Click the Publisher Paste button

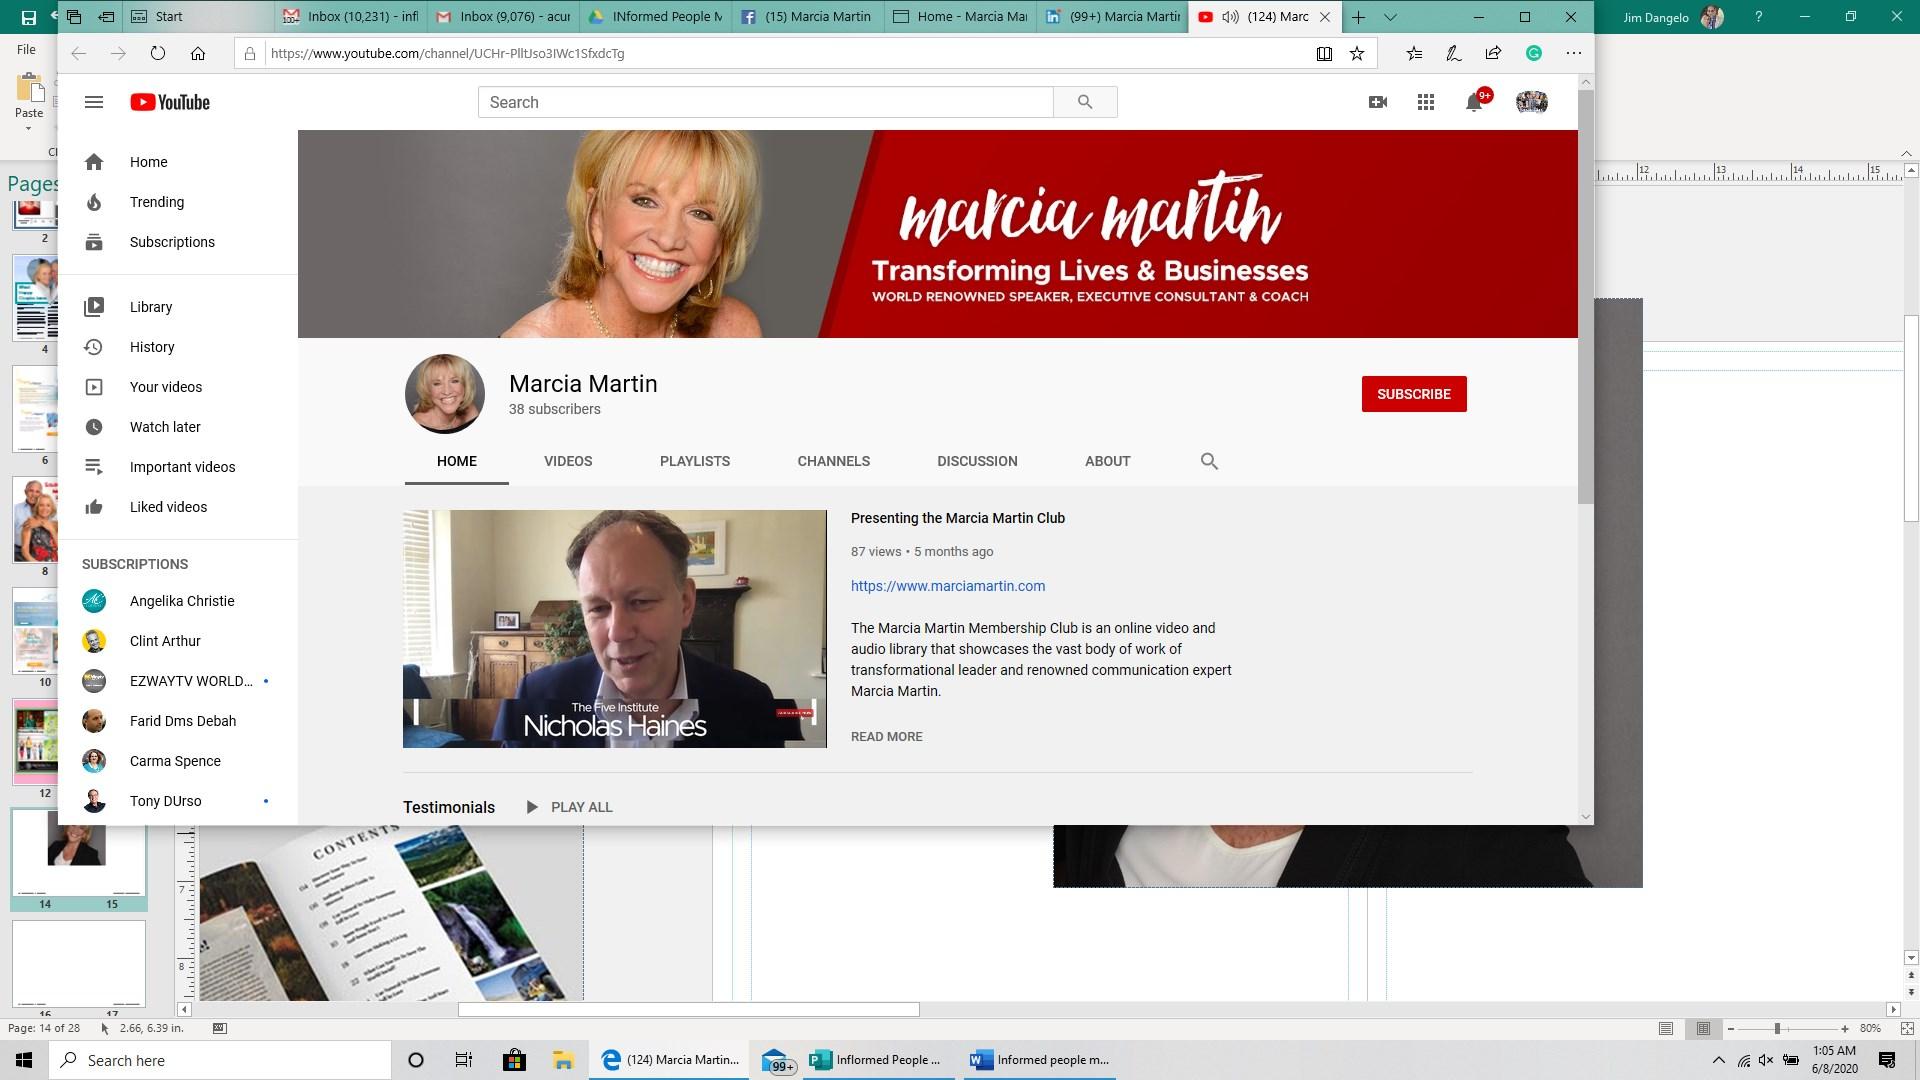pos(29,98)
